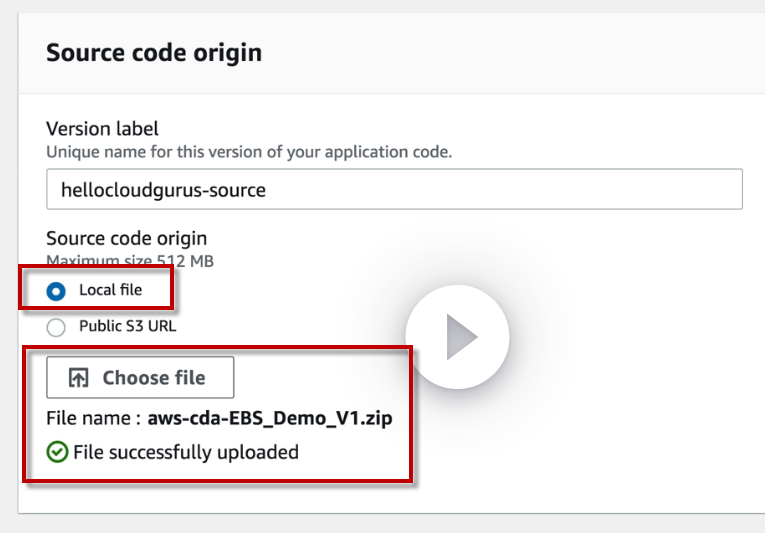Click the green success checkmark icon

click(57, 452)
